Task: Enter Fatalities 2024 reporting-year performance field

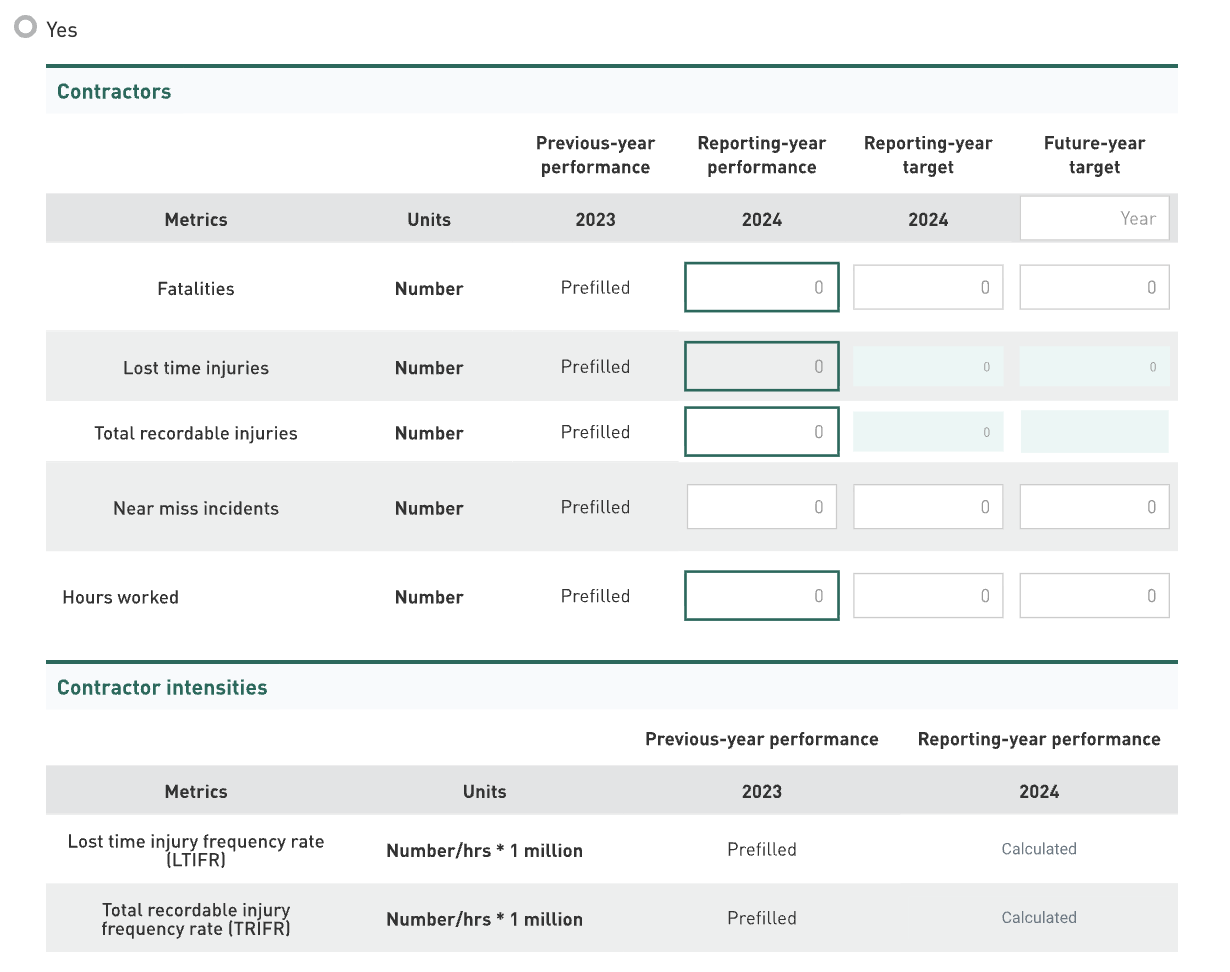Action: coord(761,287)
